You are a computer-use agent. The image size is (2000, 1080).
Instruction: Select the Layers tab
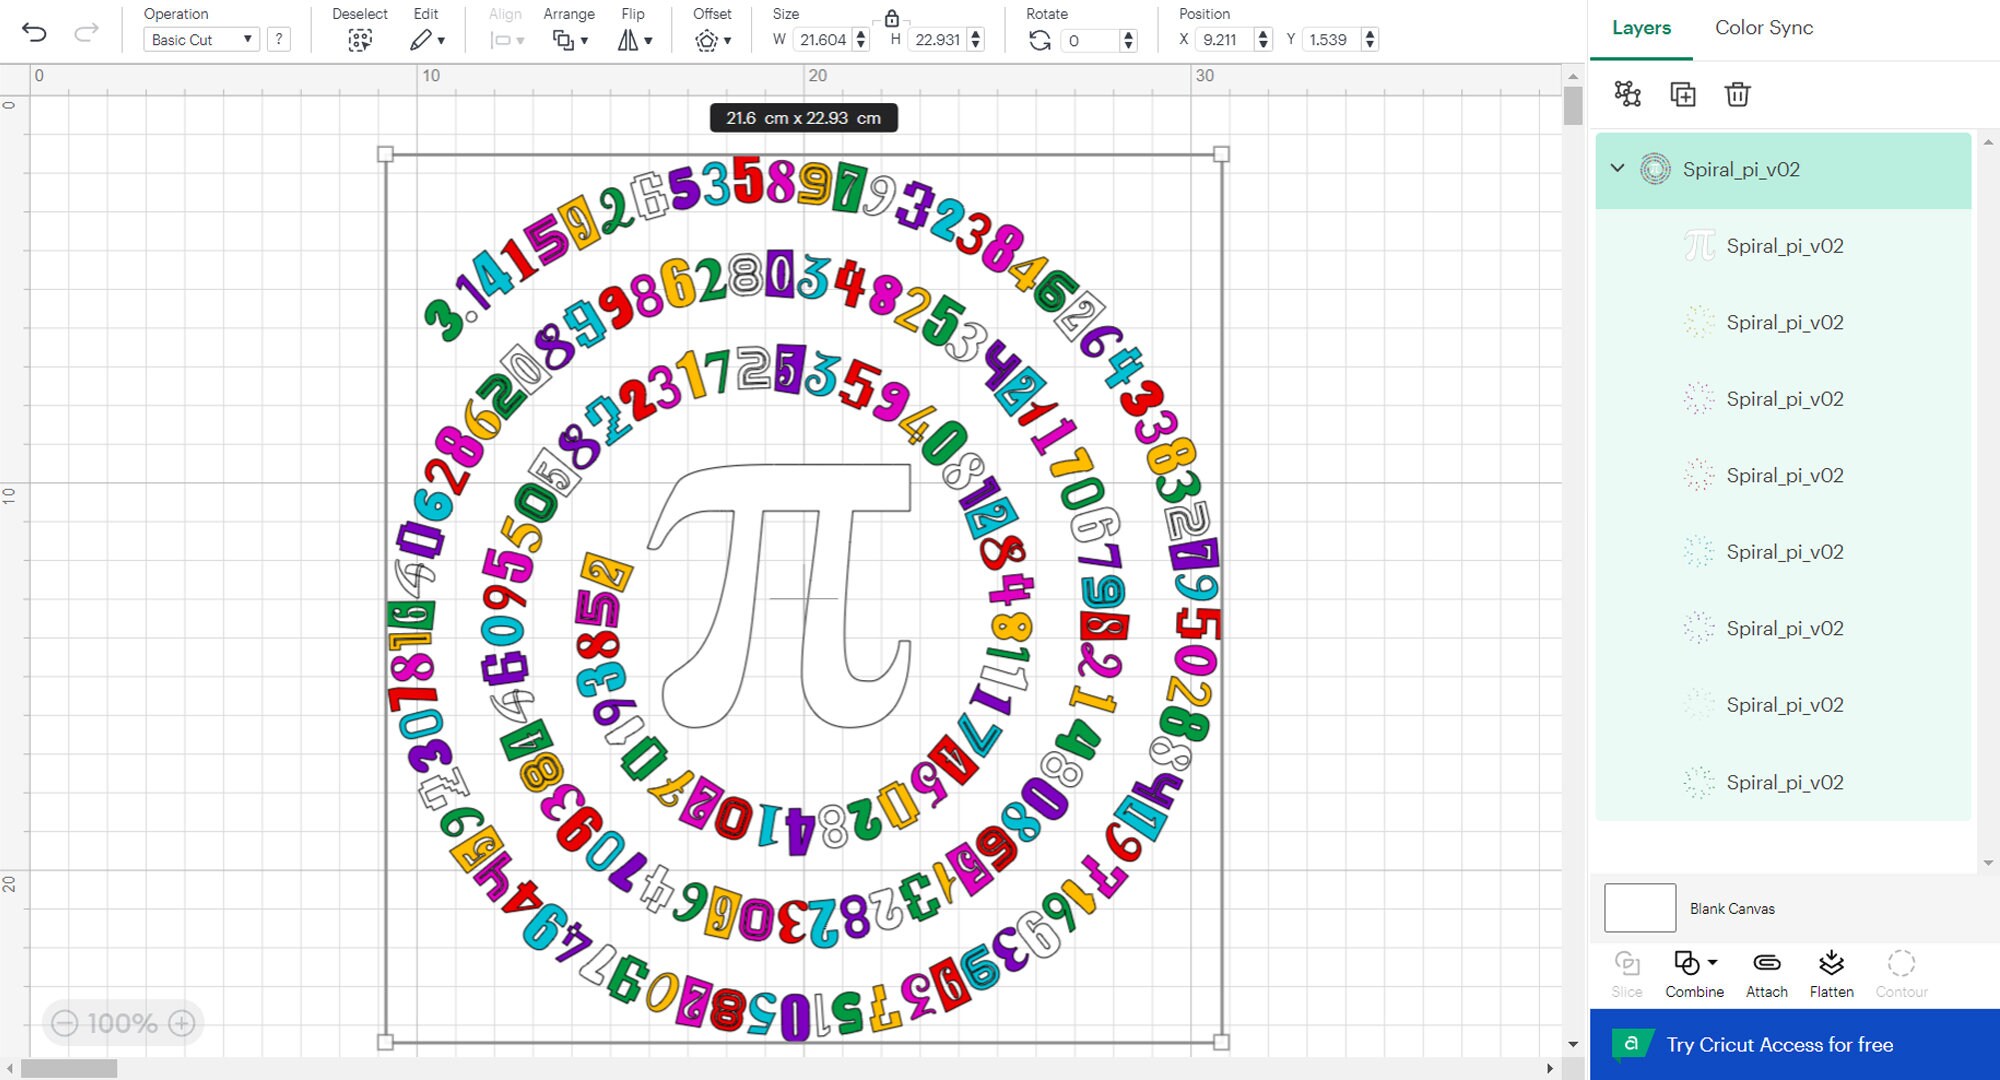1641,28
